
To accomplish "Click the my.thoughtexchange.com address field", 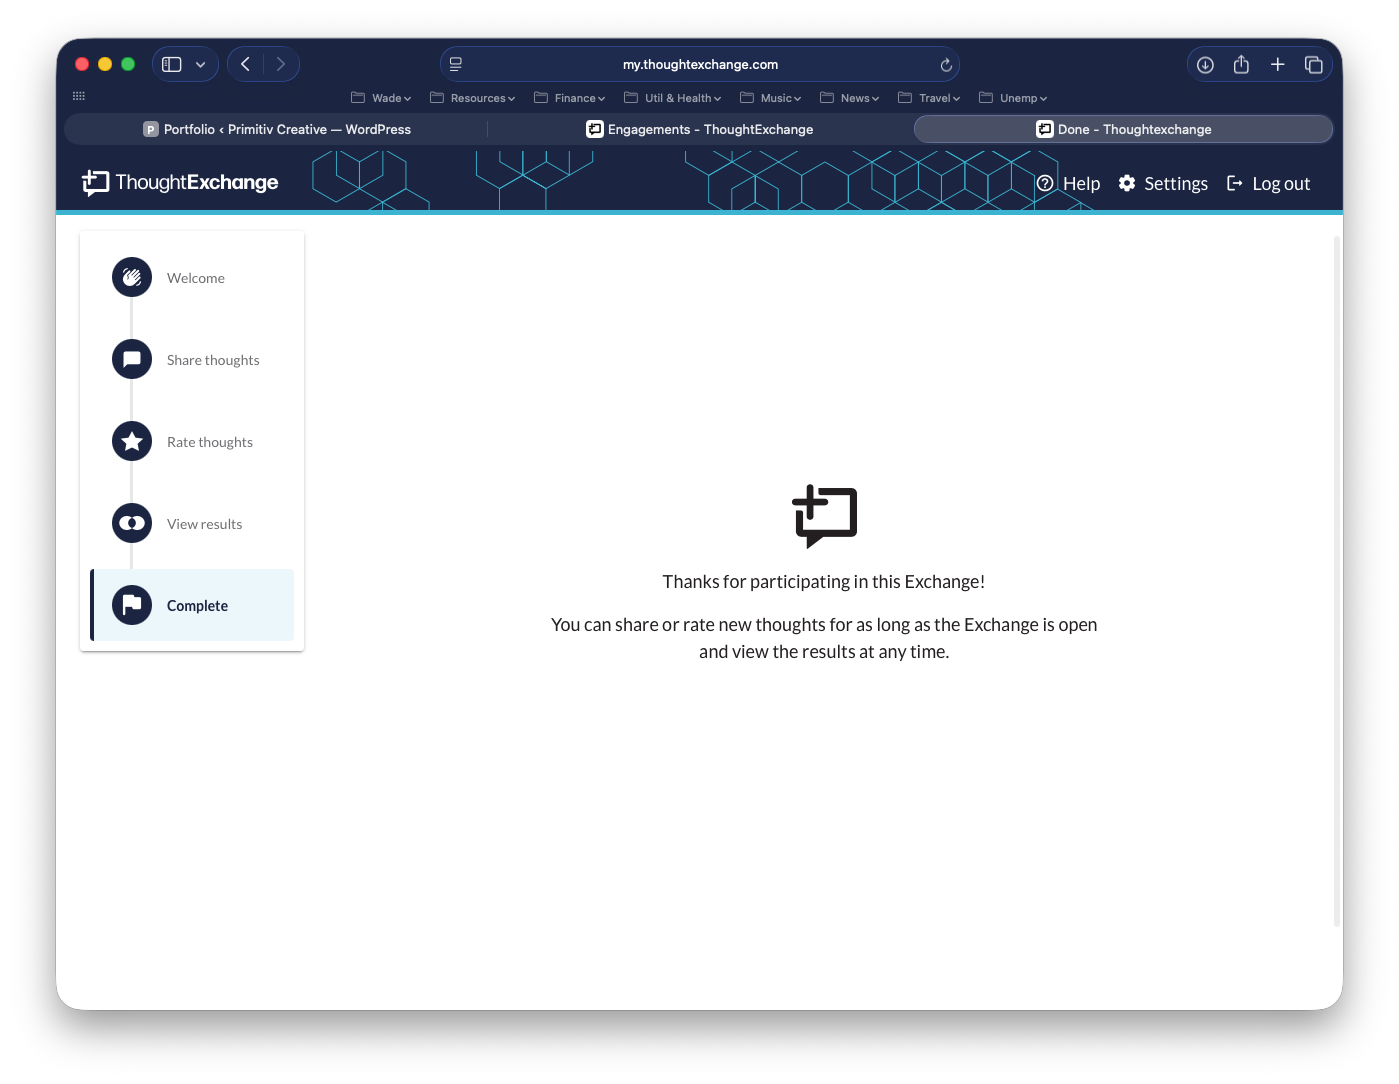I will [x=700, y=64].
